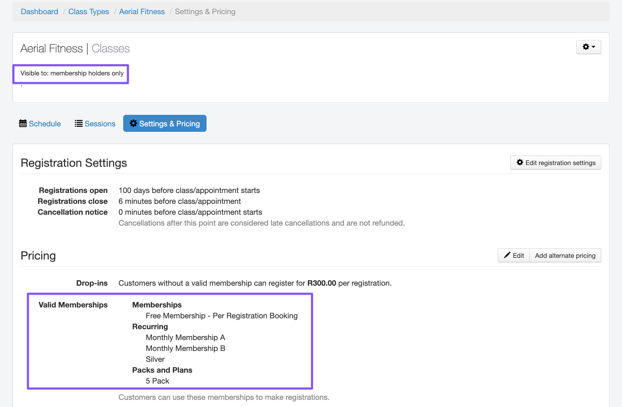Click the Settings & Pricing breadcrumb text
This screenshot has width=622, height=407.
pos(205,12)
